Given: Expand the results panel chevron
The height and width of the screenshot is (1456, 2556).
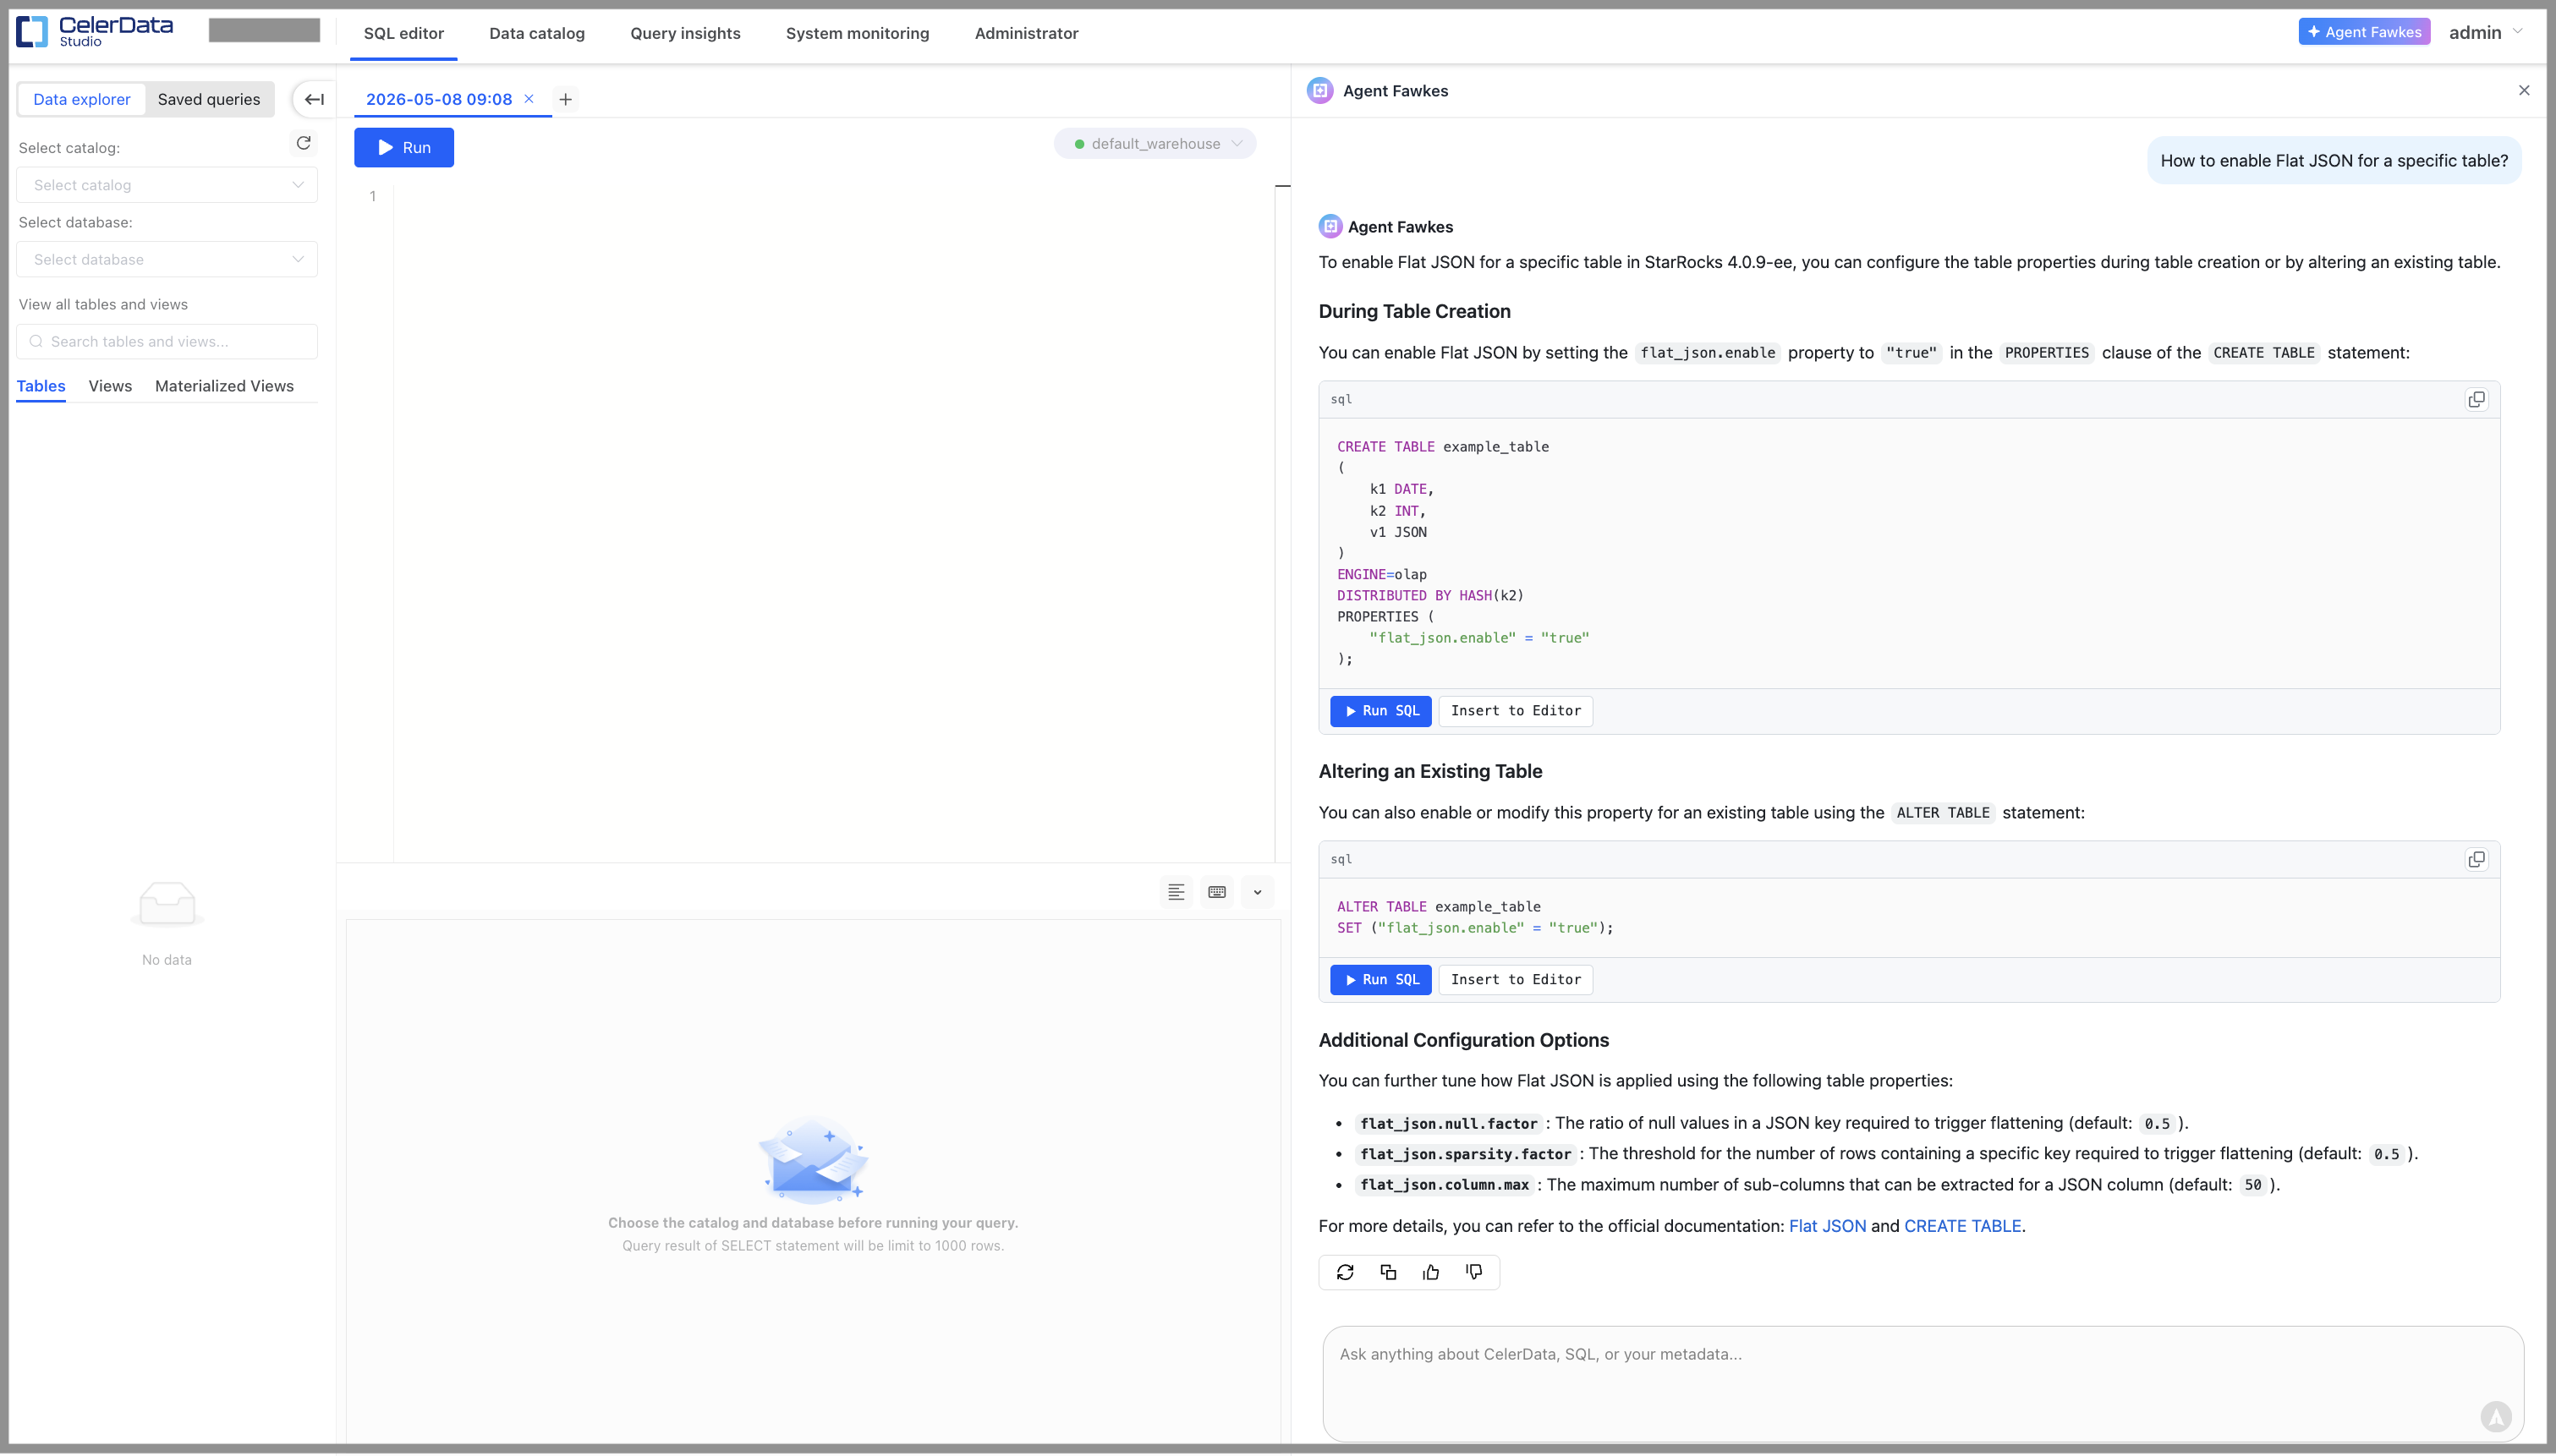Looking at the screenshot, I should pyautogui.click(x=1258, y=892).
